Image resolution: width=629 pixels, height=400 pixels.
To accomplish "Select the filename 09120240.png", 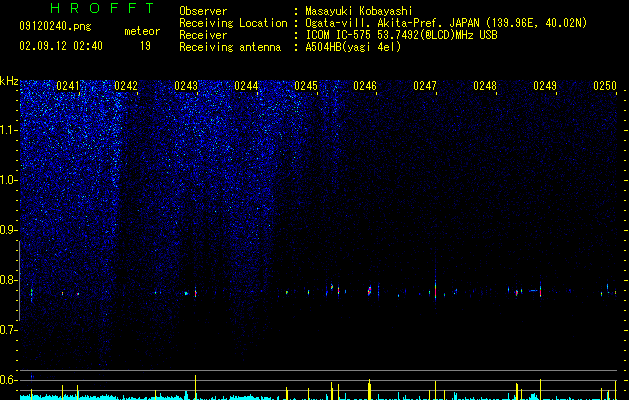I will [x=55, y=27].
